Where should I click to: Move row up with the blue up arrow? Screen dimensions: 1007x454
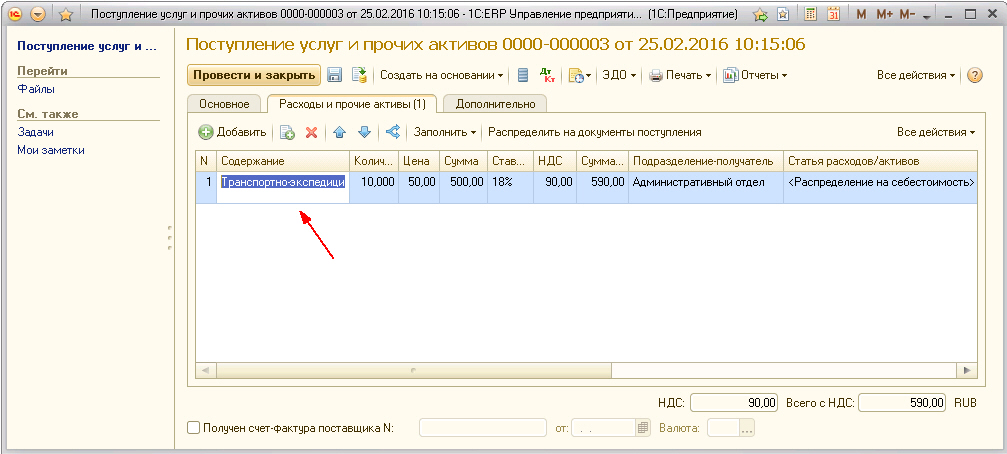(340, 132)
